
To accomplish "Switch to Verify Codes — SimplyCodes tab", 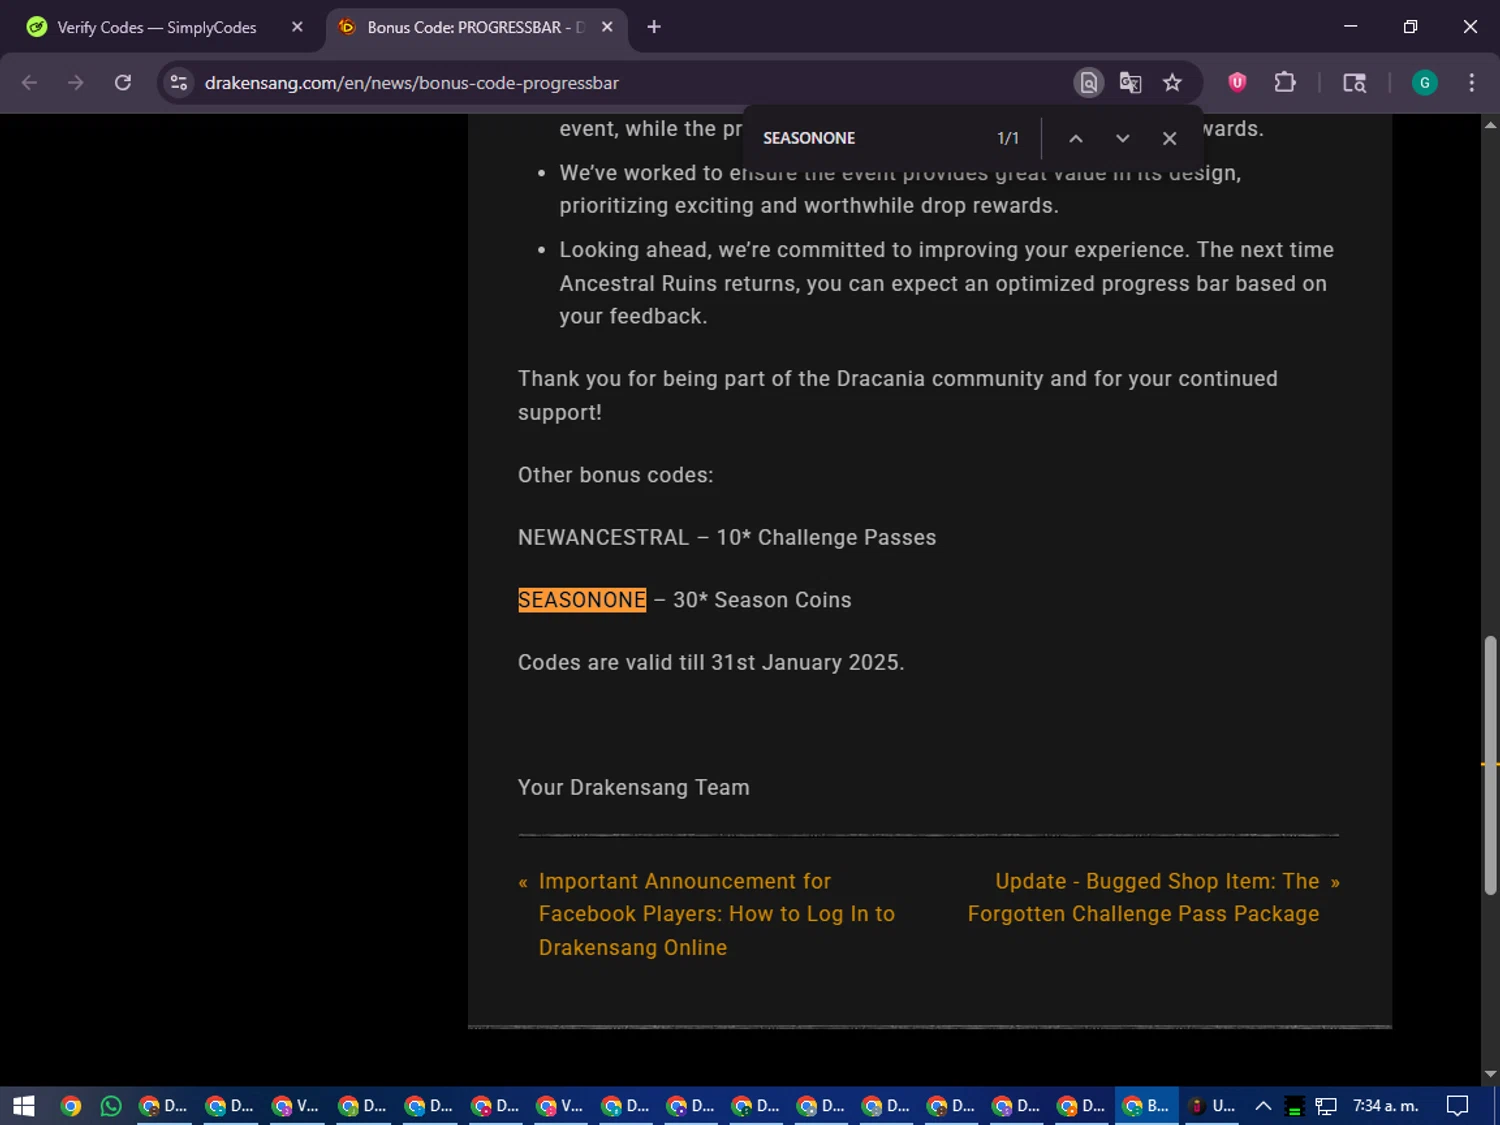I will (157, 27).
